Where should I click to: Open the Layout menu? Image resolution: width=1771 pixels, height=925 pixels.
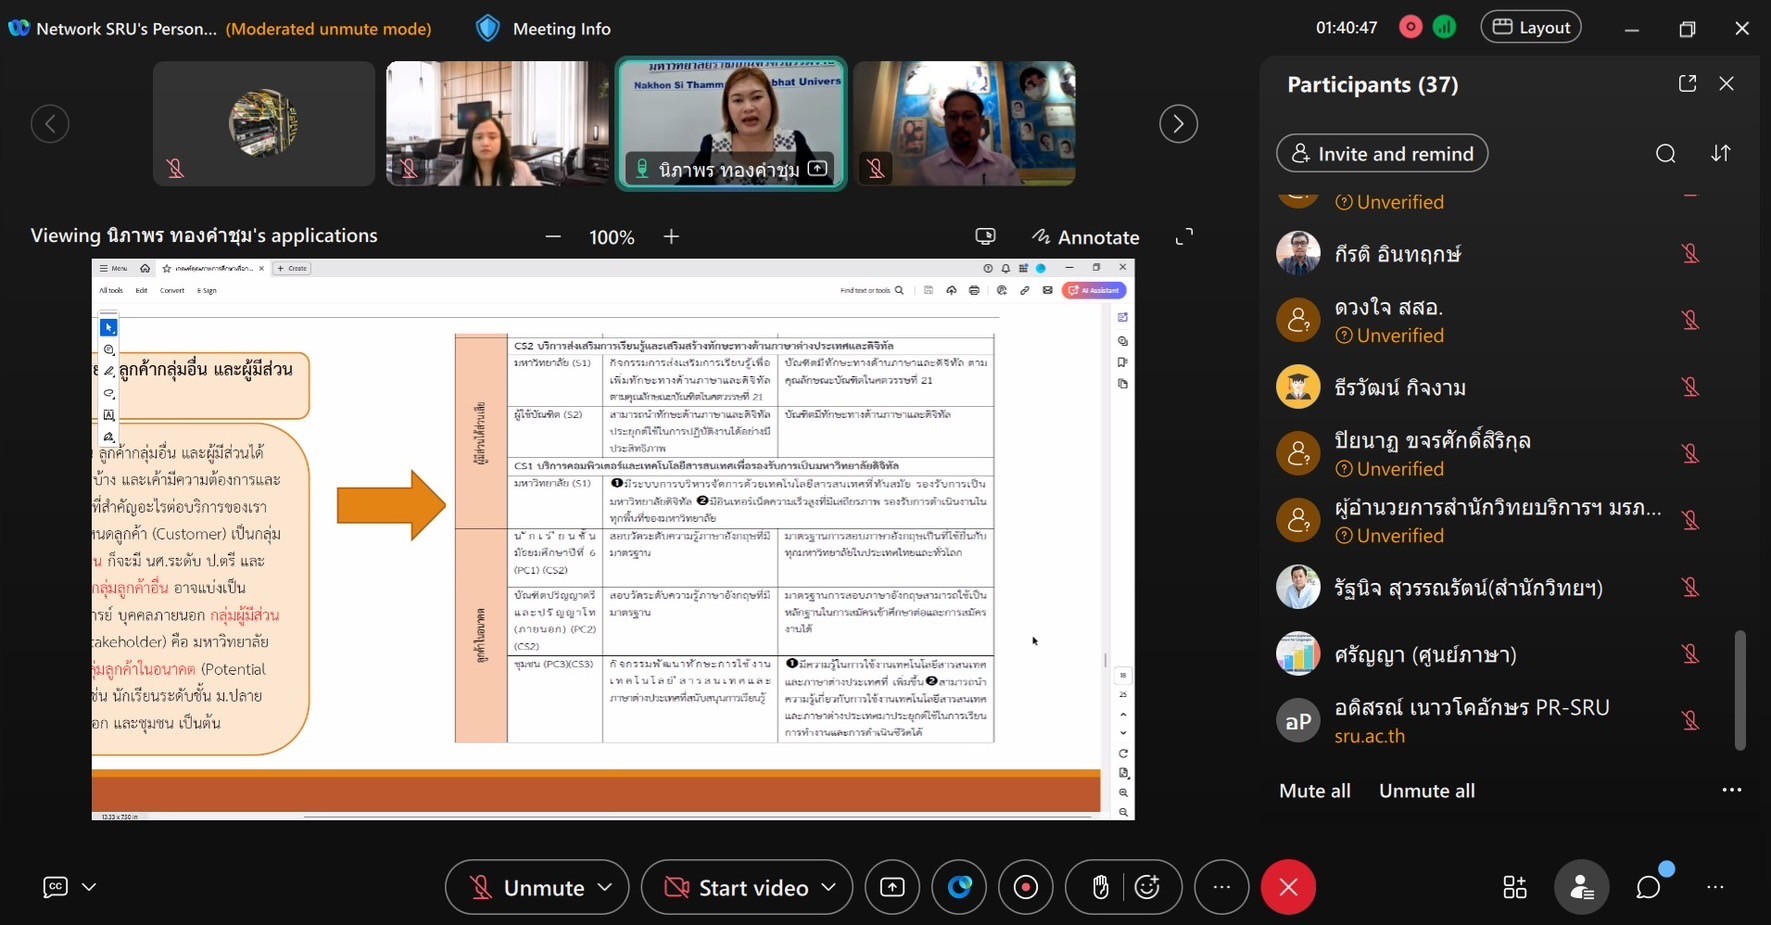click(x=1531, y=28)
